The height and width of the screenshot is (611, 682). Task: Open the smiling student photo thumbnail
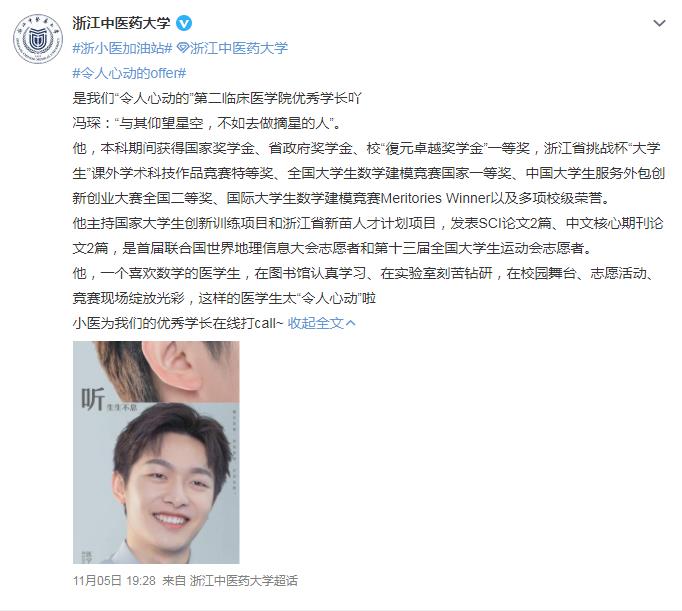[156, 452]
